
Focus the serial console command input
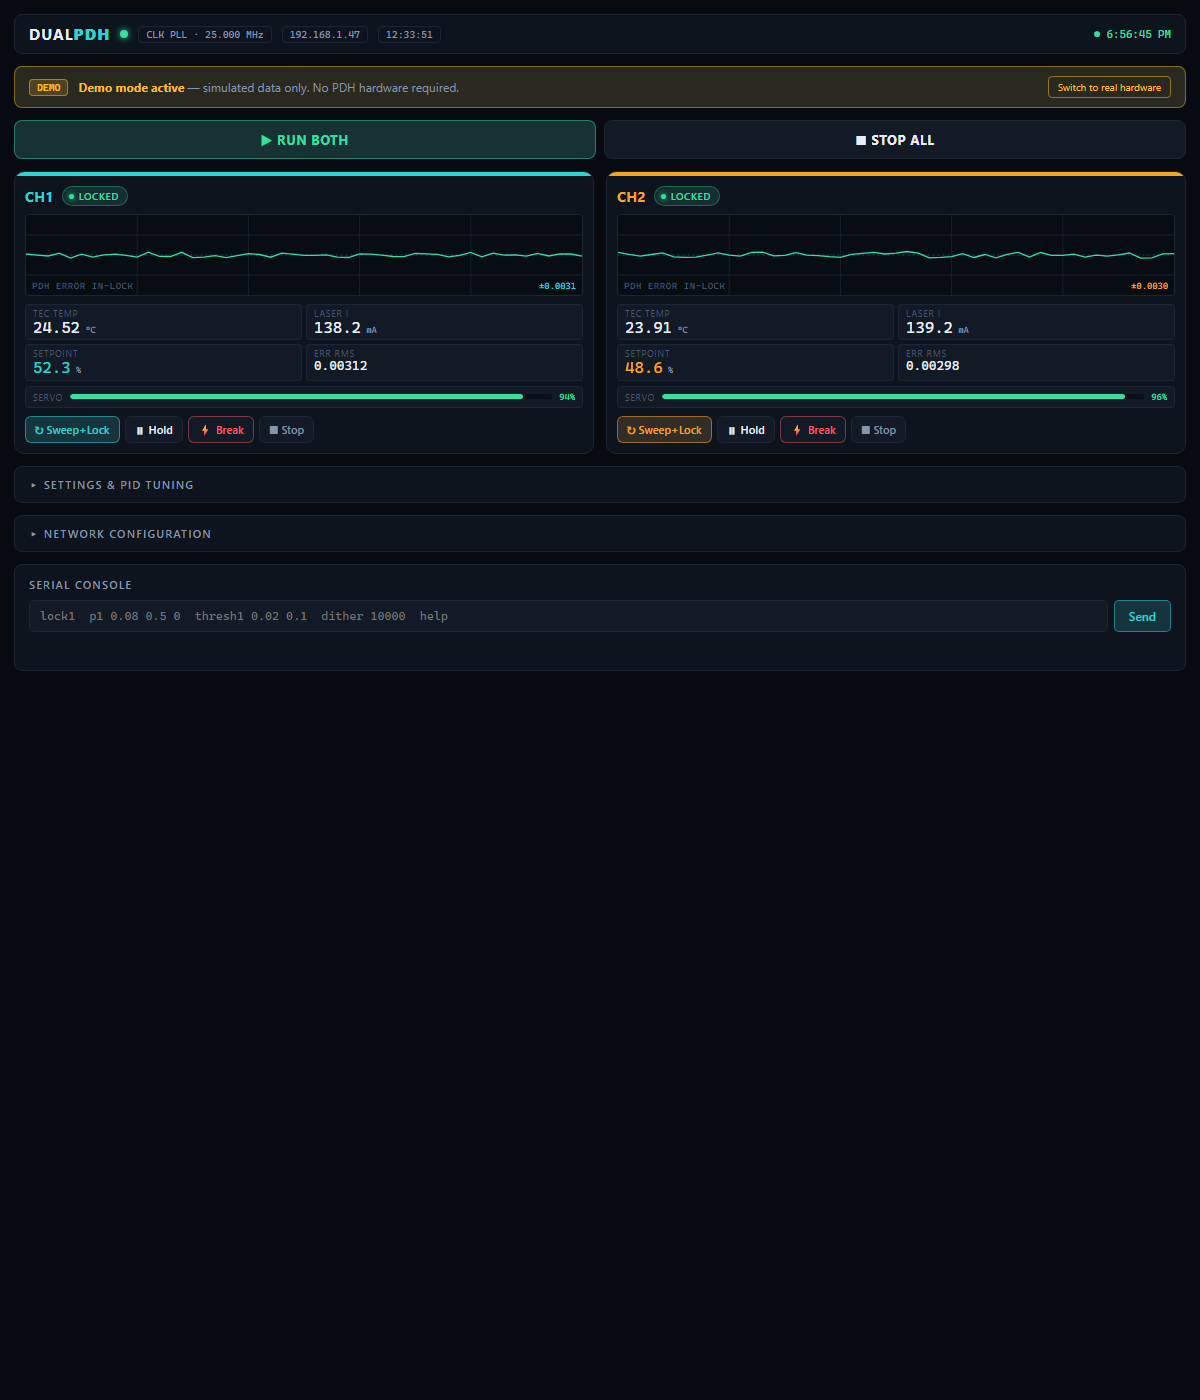[x=568, y=616]
